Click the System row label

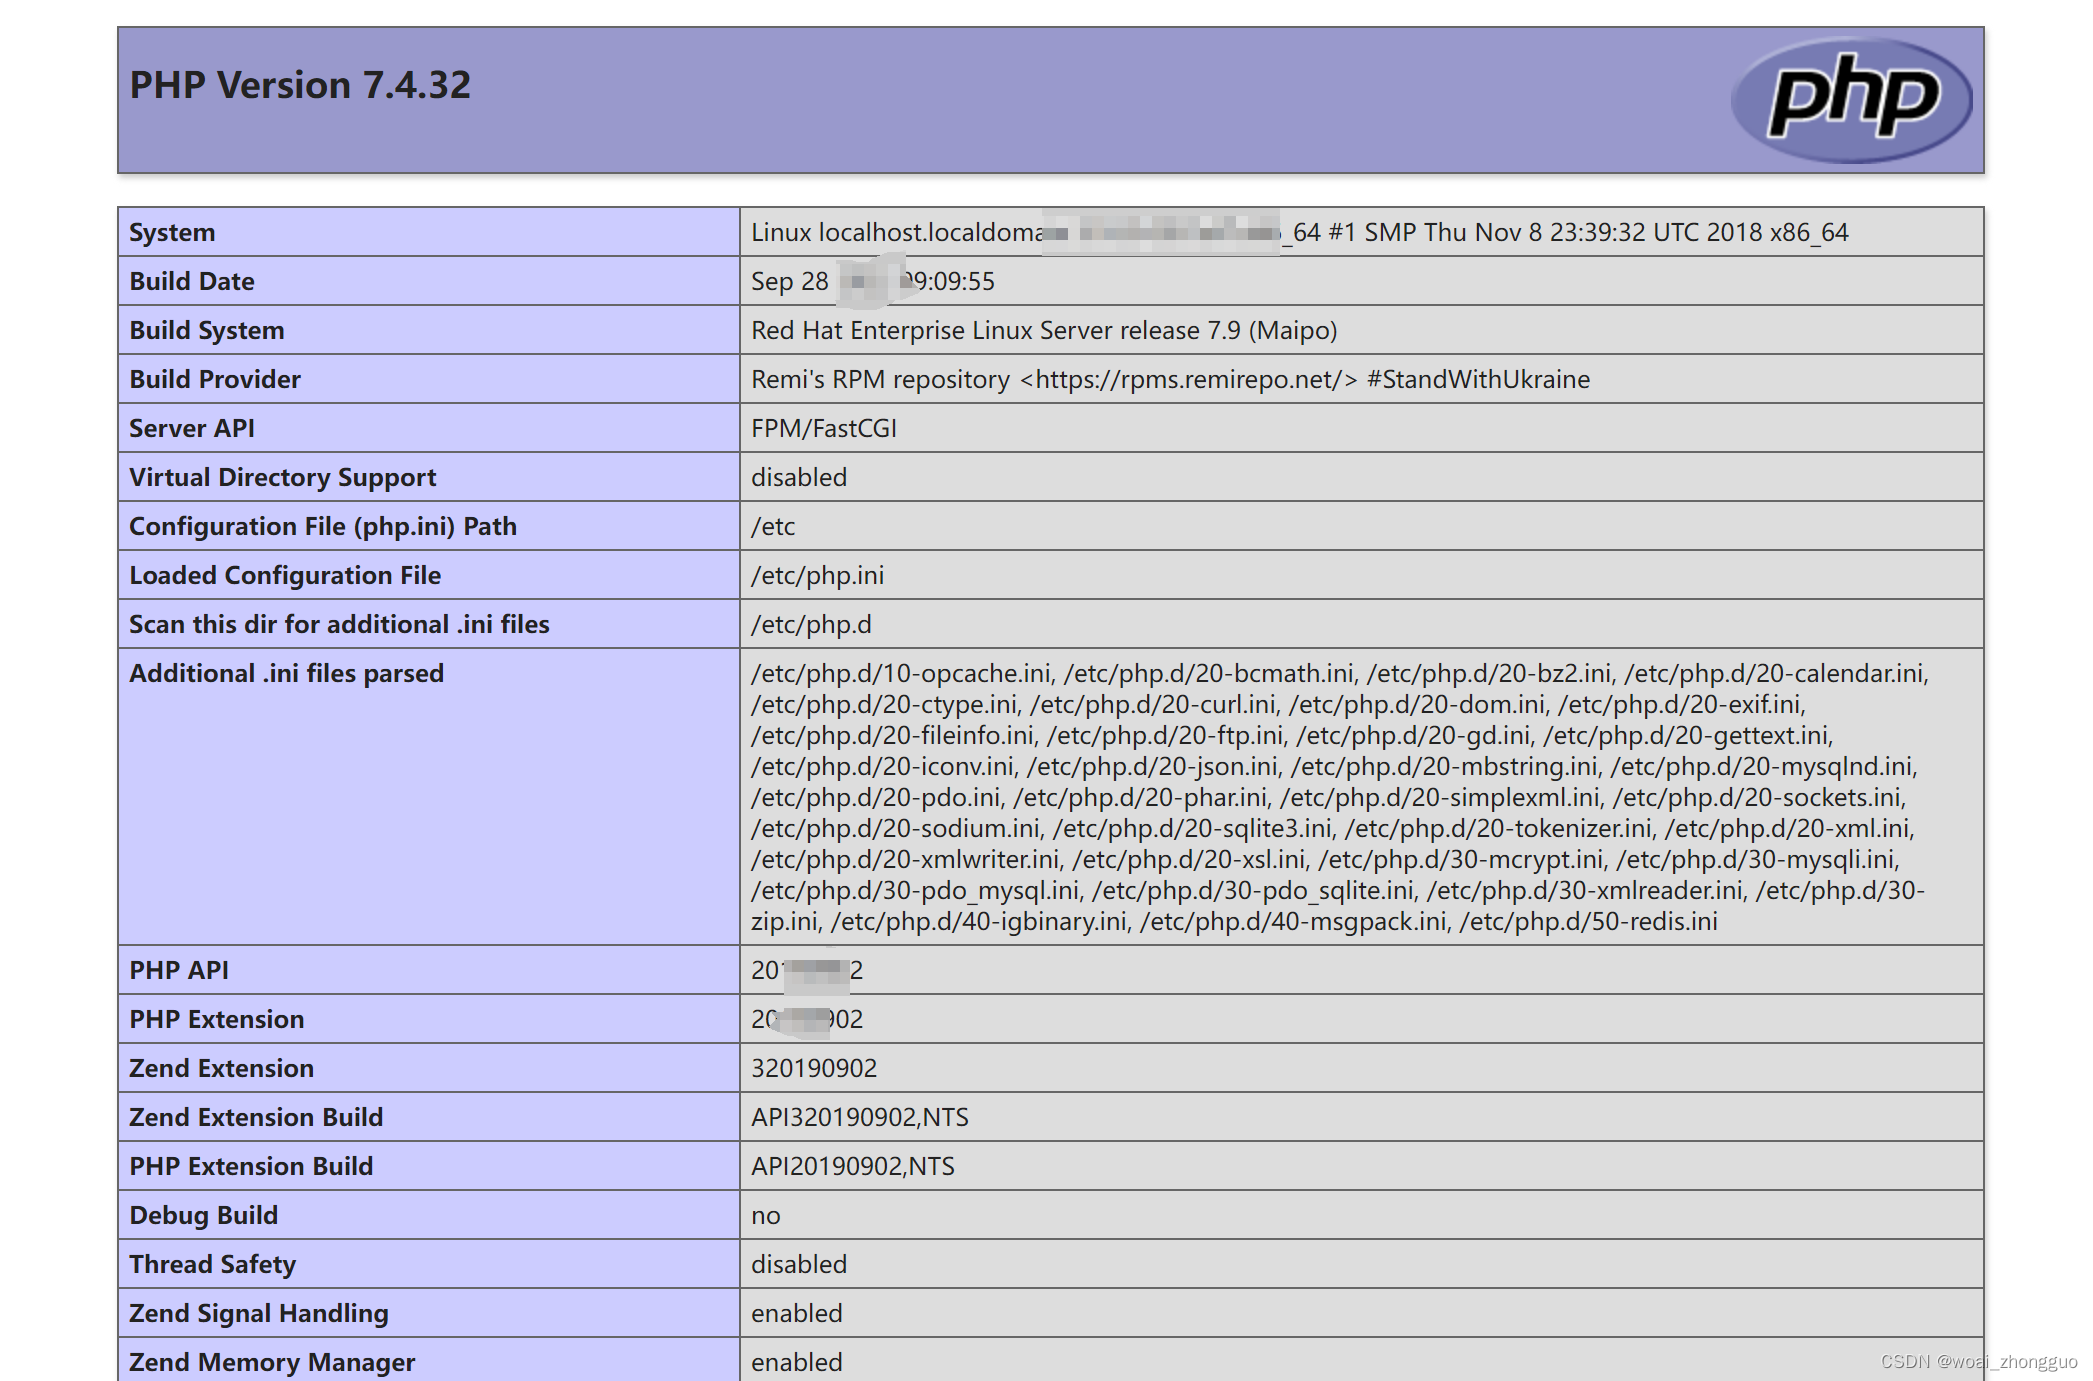172,233
